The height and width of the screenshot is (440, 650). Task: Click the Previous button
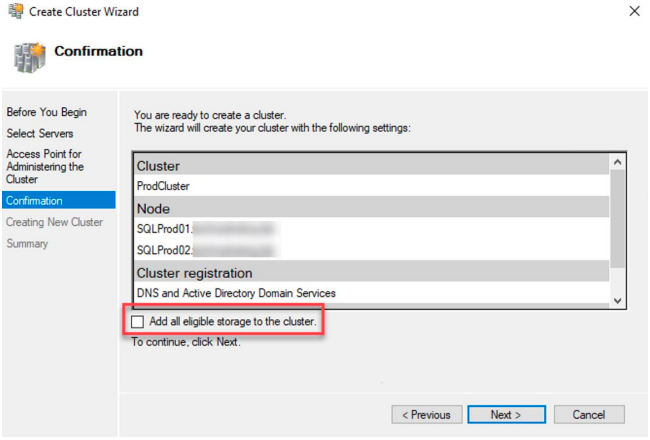coord(427,415)
